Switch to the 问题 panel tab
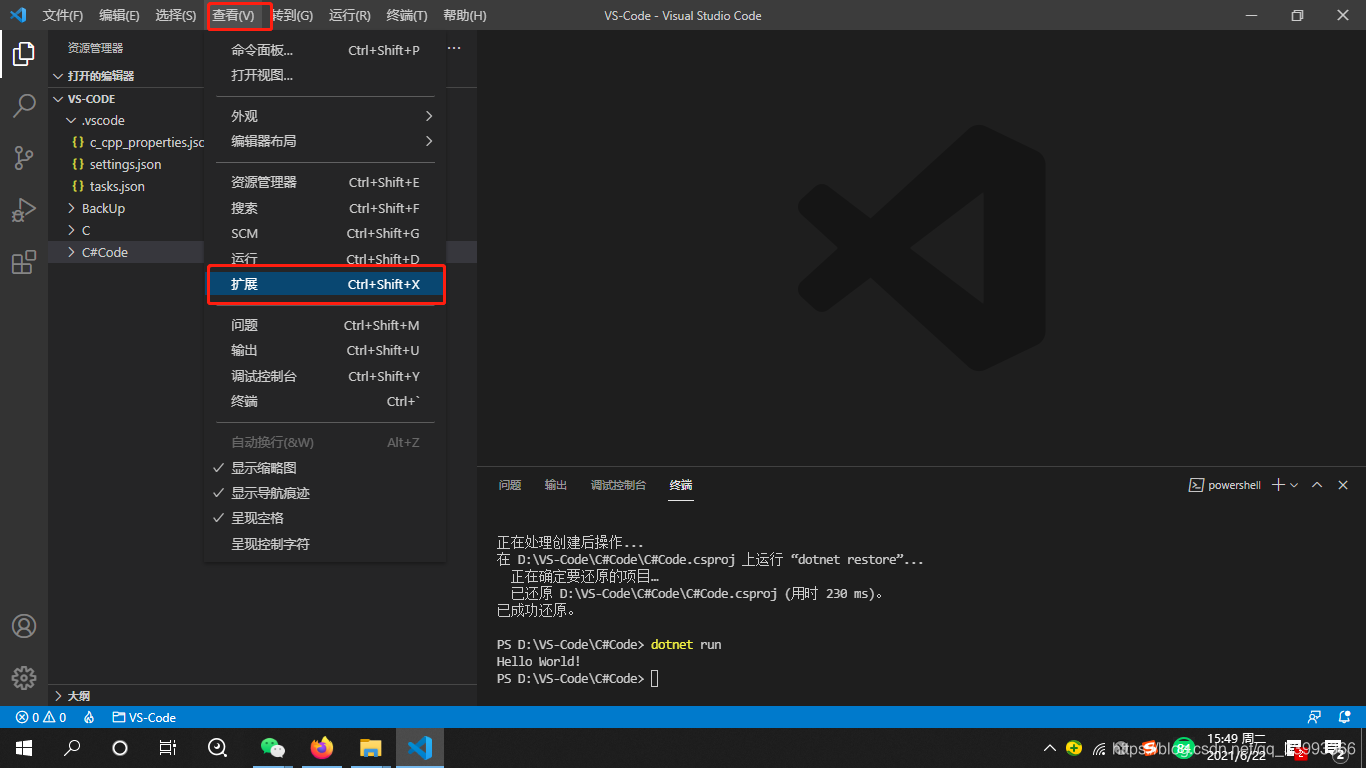The width and height of the screenshot is (1366, 768). [510, 485]
